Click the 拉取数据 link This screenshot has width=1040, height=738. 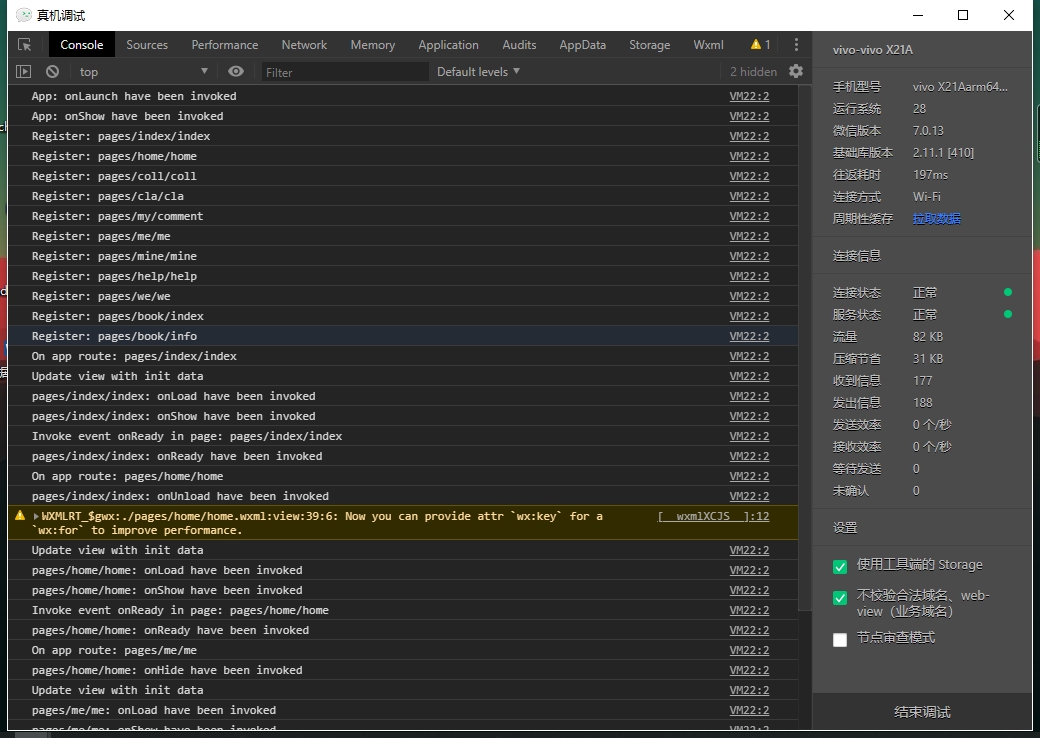pyautogui.click(x=936, y=219)
